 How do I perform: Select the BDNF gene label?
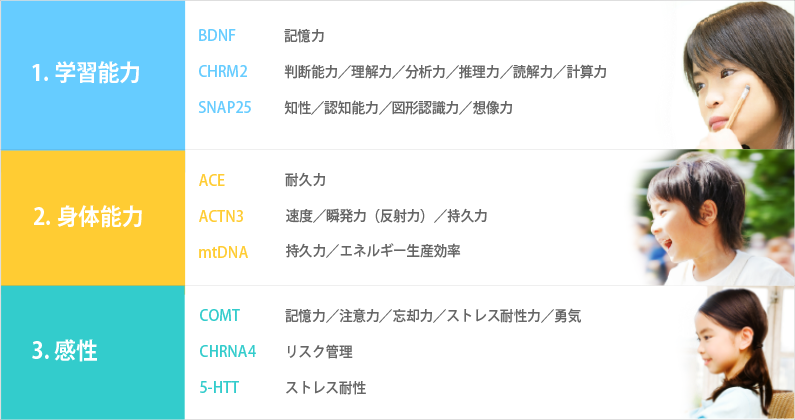point(216,36)
